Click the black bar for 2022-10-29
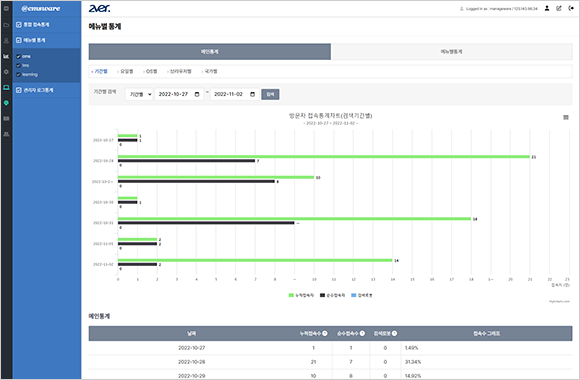Screen dimensions: 580x380 196,181
